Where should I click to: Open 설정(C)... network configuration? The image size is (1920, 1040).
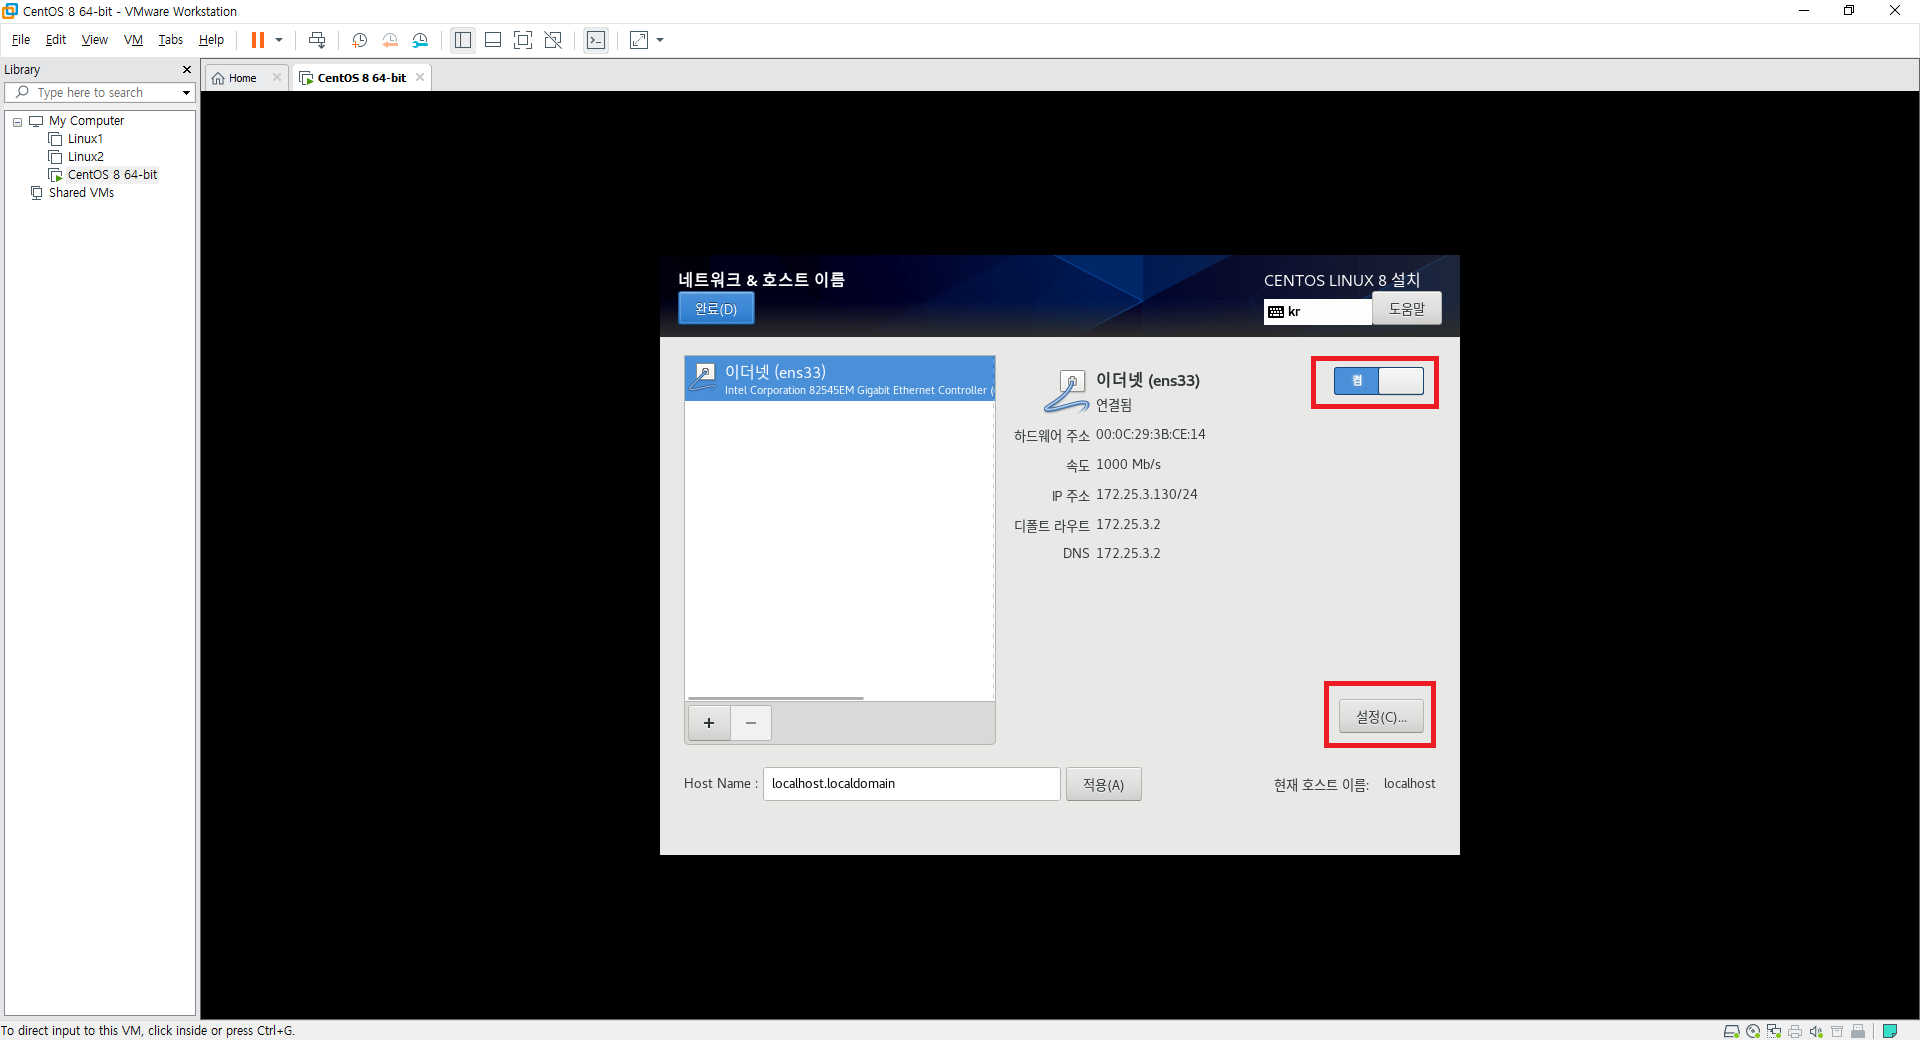1381,717
